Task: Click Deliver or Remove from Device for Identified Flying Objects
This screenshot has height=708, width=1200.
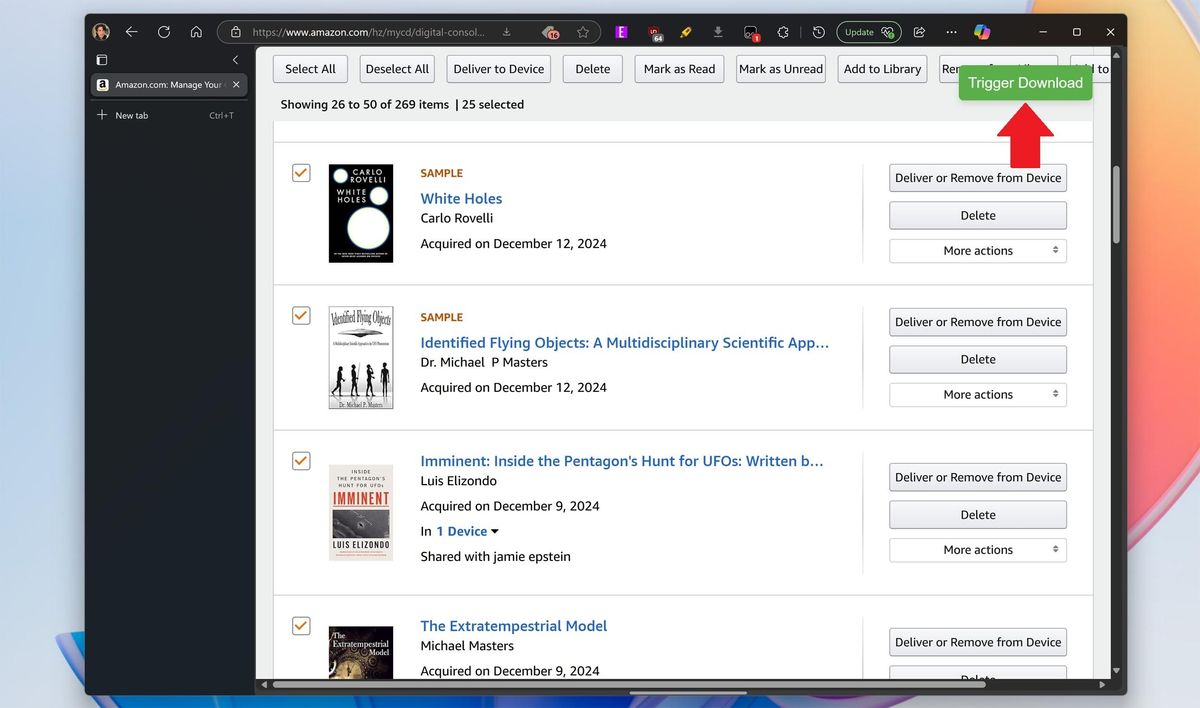Action: point(978,322)
